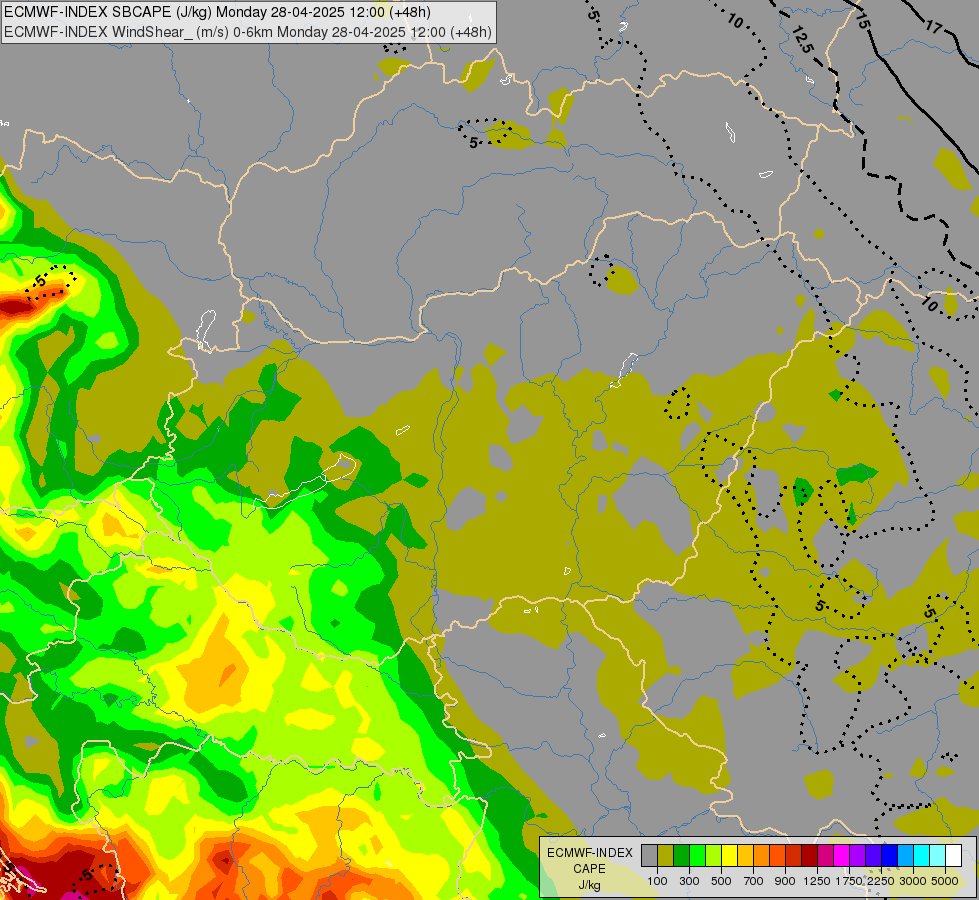Screen dimensions: 979x900
Task: Click the gray swatch in the CAPE legend
Action: click(649, 855)
